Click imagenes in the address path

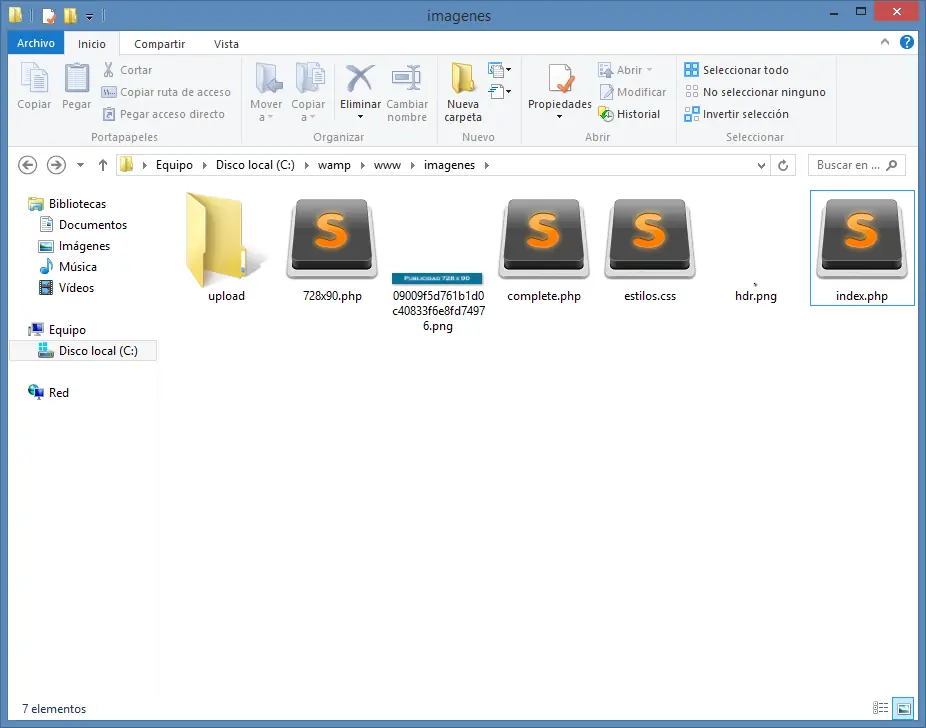click(x=449, y=165)
